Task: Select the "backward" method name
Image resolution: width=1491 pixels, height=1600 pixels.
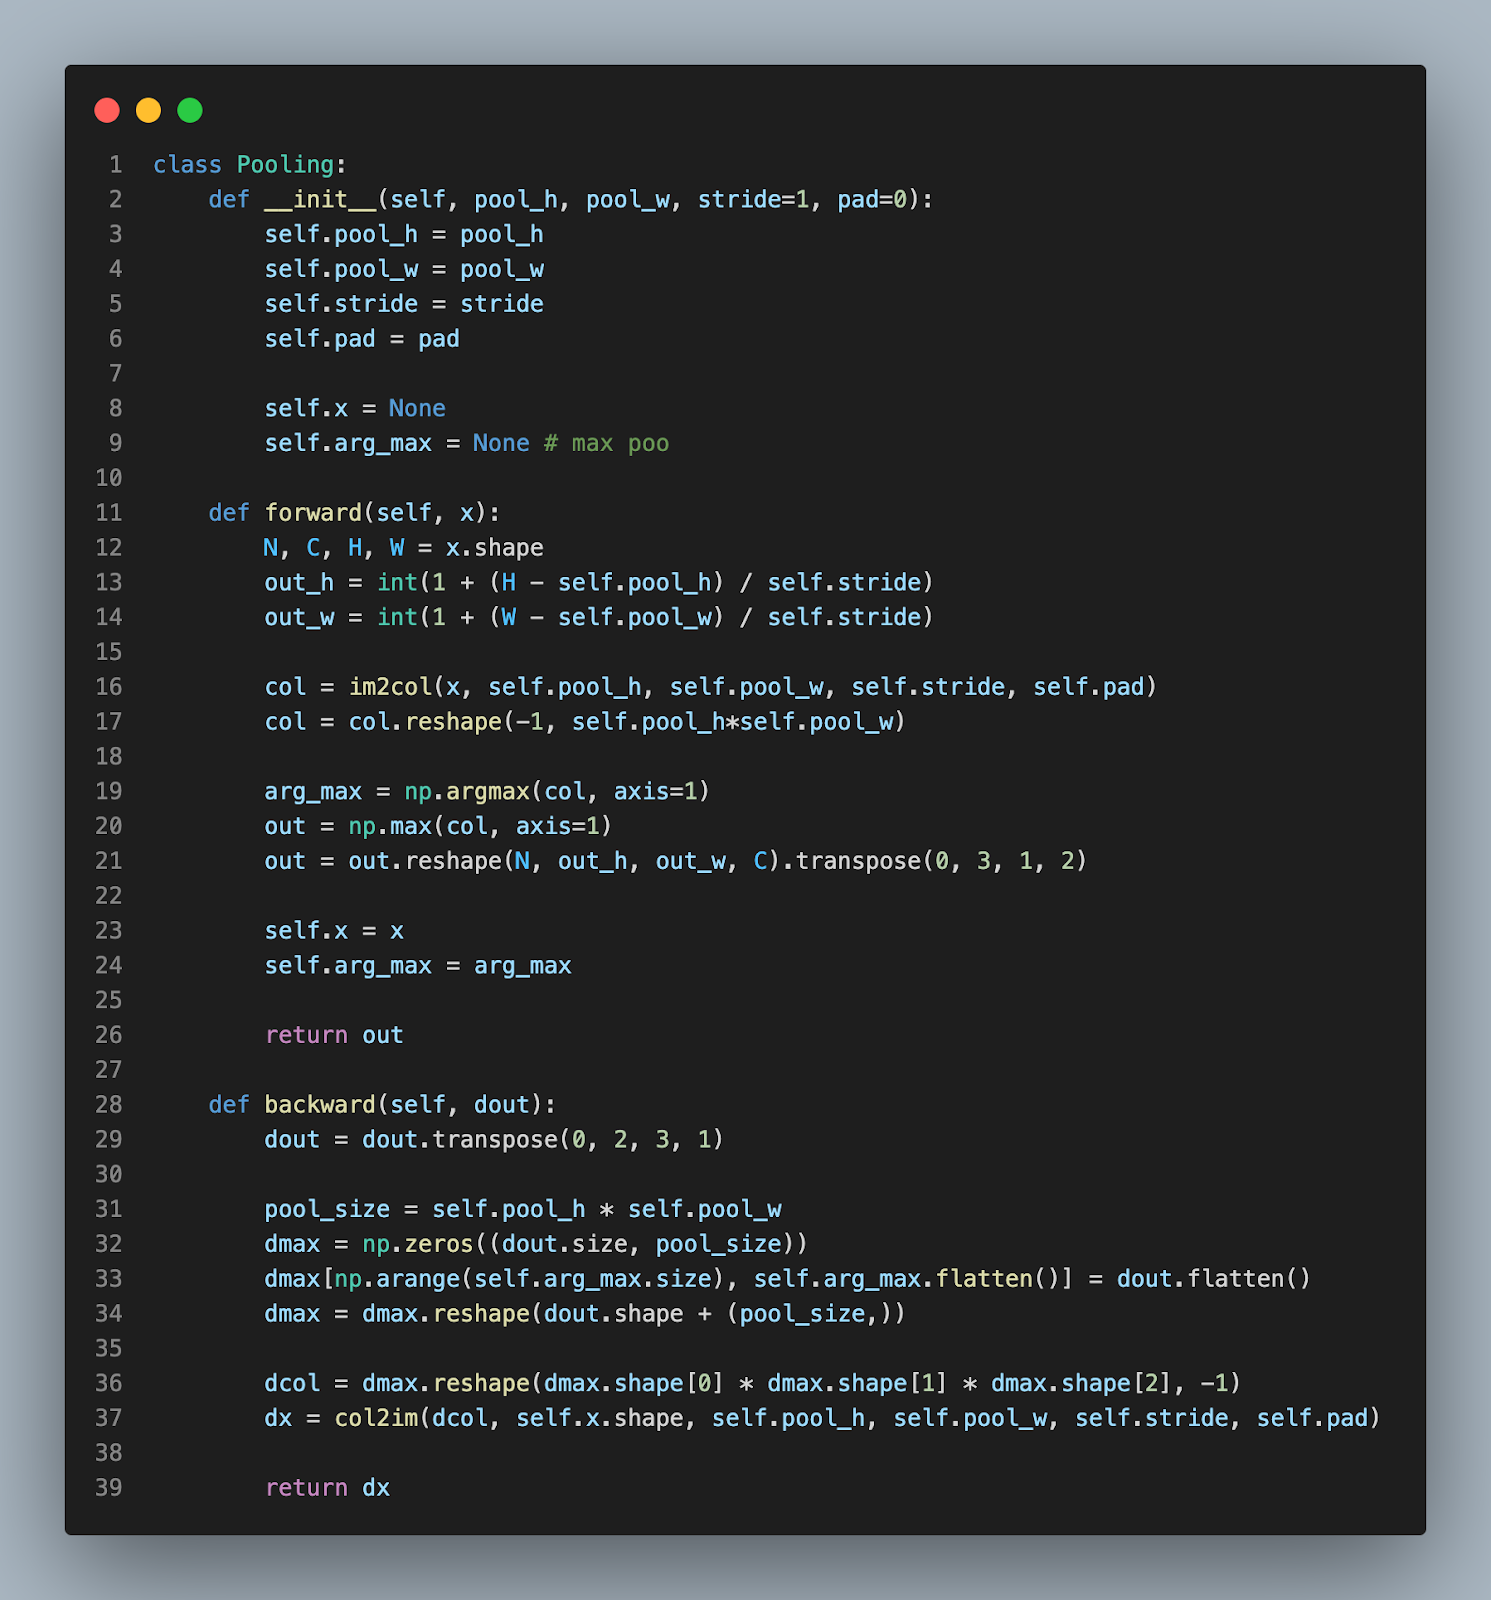Action: click(320, 1105)
